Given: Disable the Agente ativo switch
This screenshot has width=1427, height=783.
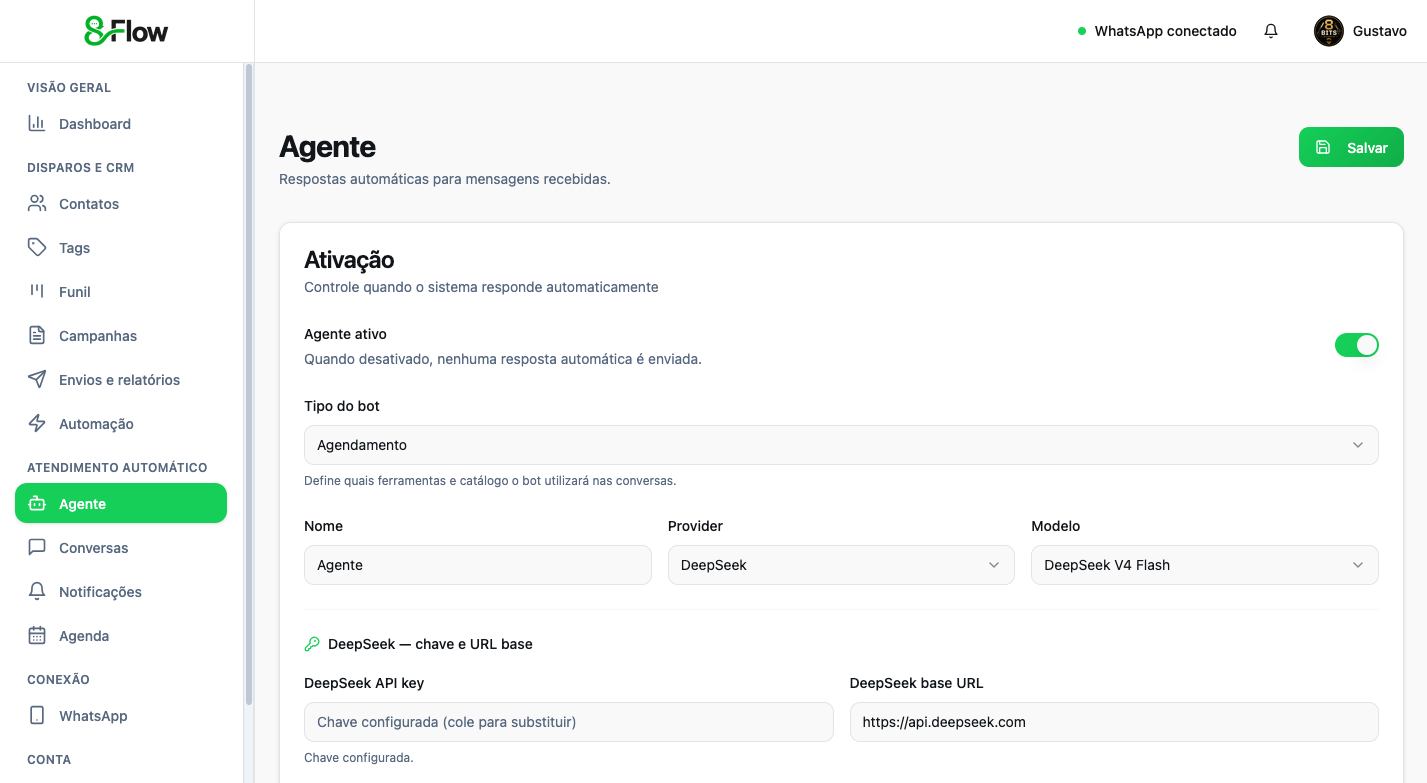Looking at the screenshot, I should (1357, 345).
